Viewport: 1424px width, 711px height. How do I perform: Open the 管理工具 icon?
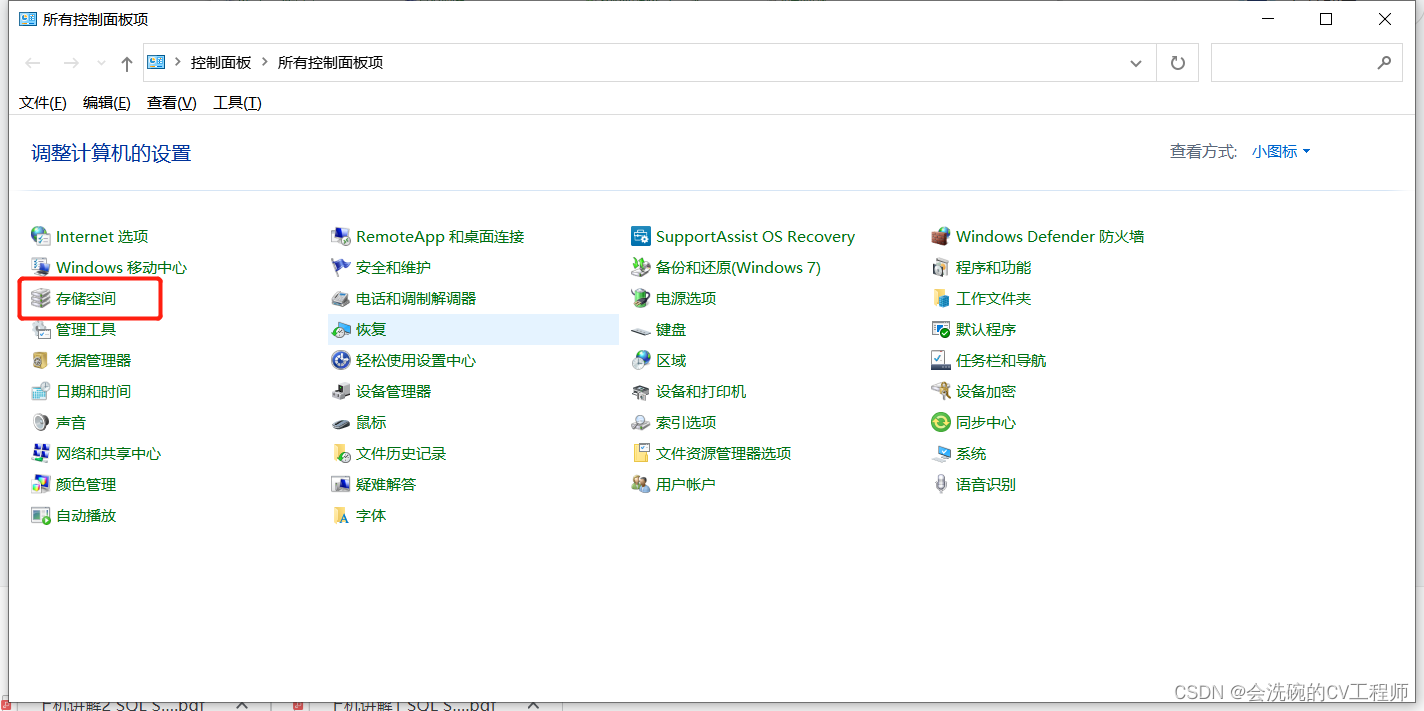coord(40,329)
